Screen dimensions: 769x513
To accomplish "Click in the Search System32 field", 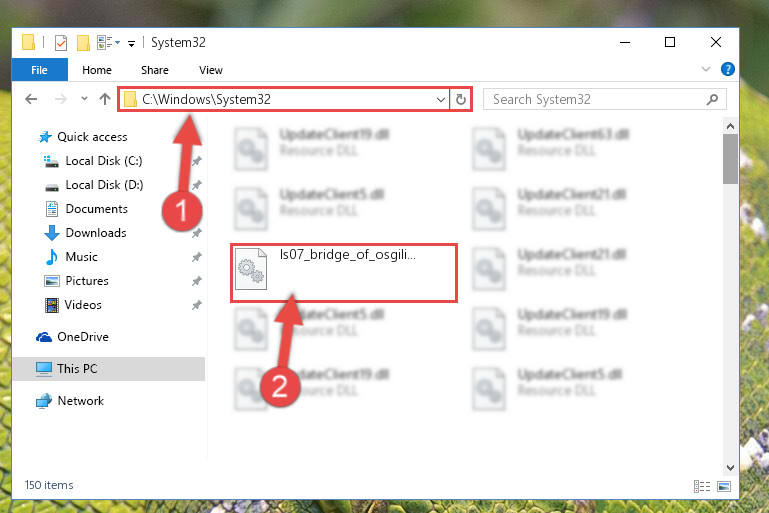I will (598, 100).
